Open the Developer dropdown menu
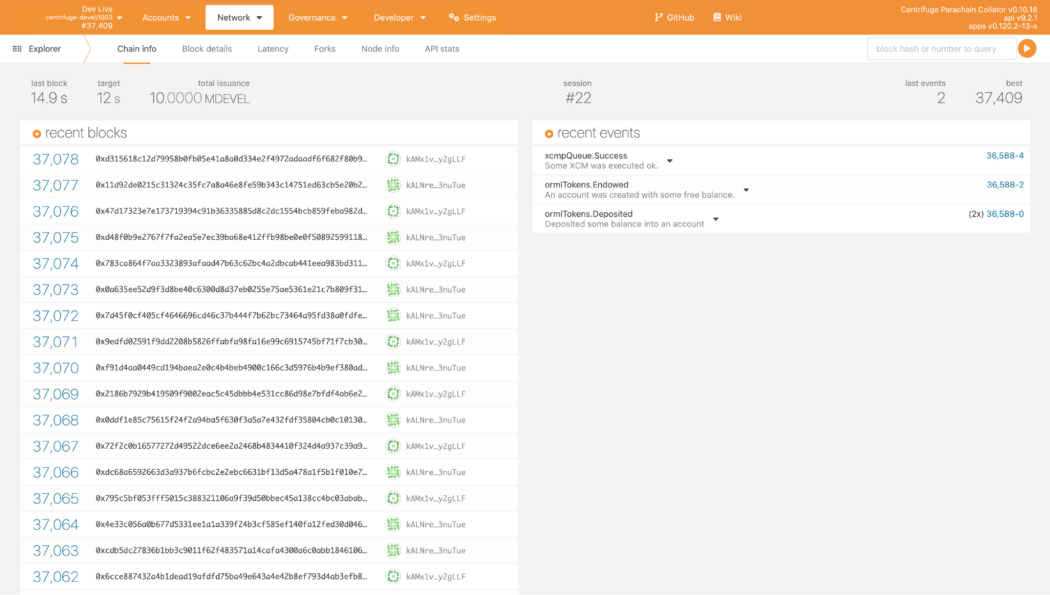The width and height of the screenshot is (1050, 595). (x=399, y=17)
